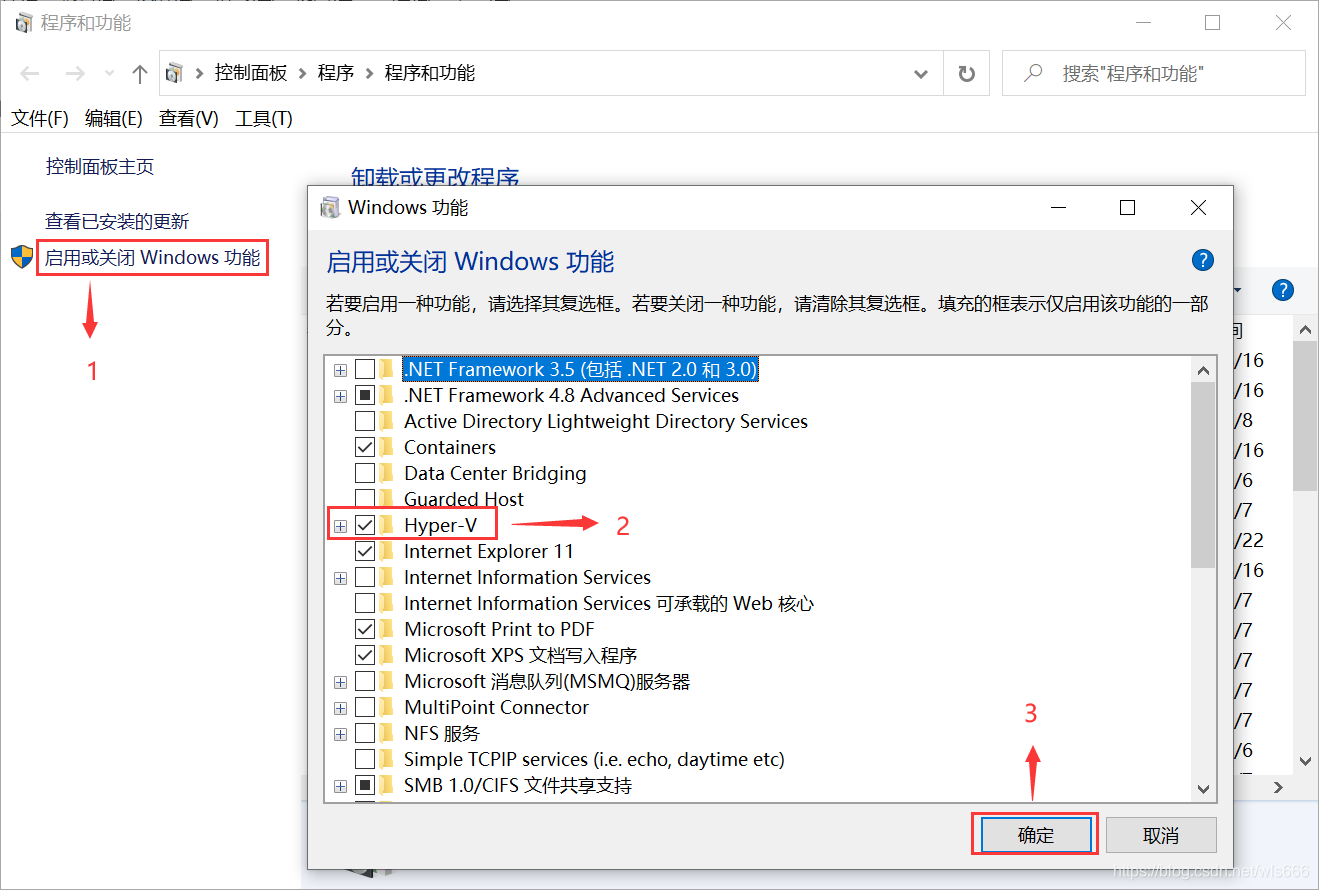Click the Windows 功能 dialog title icon
This screenshot has width=1319, height=890.
click(x=329, y=208)
